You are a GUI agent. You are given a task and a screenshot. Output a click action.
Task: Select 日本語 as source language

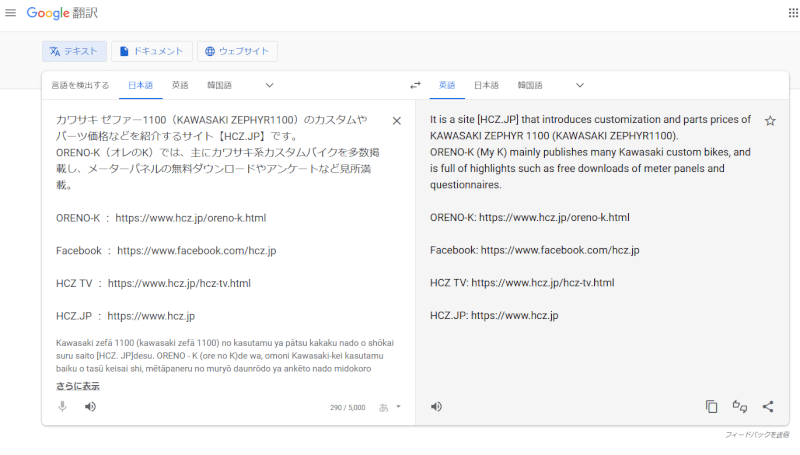coord(140,85)
